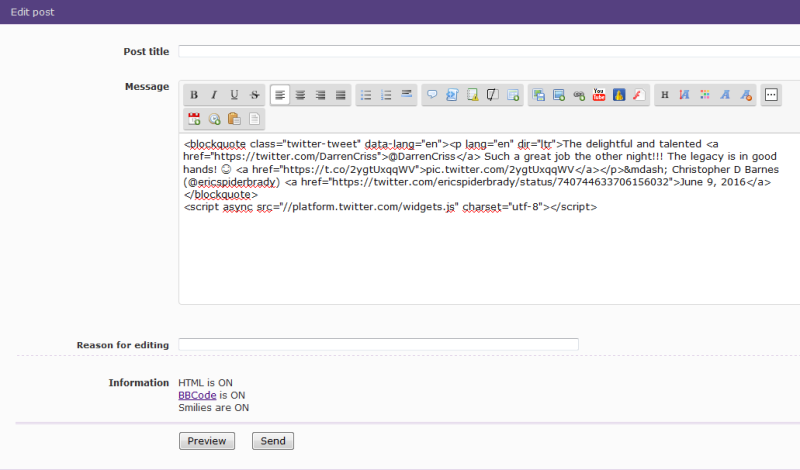Click 'HTML is ON' status text
800x470 pixels.
pos(205,383)
